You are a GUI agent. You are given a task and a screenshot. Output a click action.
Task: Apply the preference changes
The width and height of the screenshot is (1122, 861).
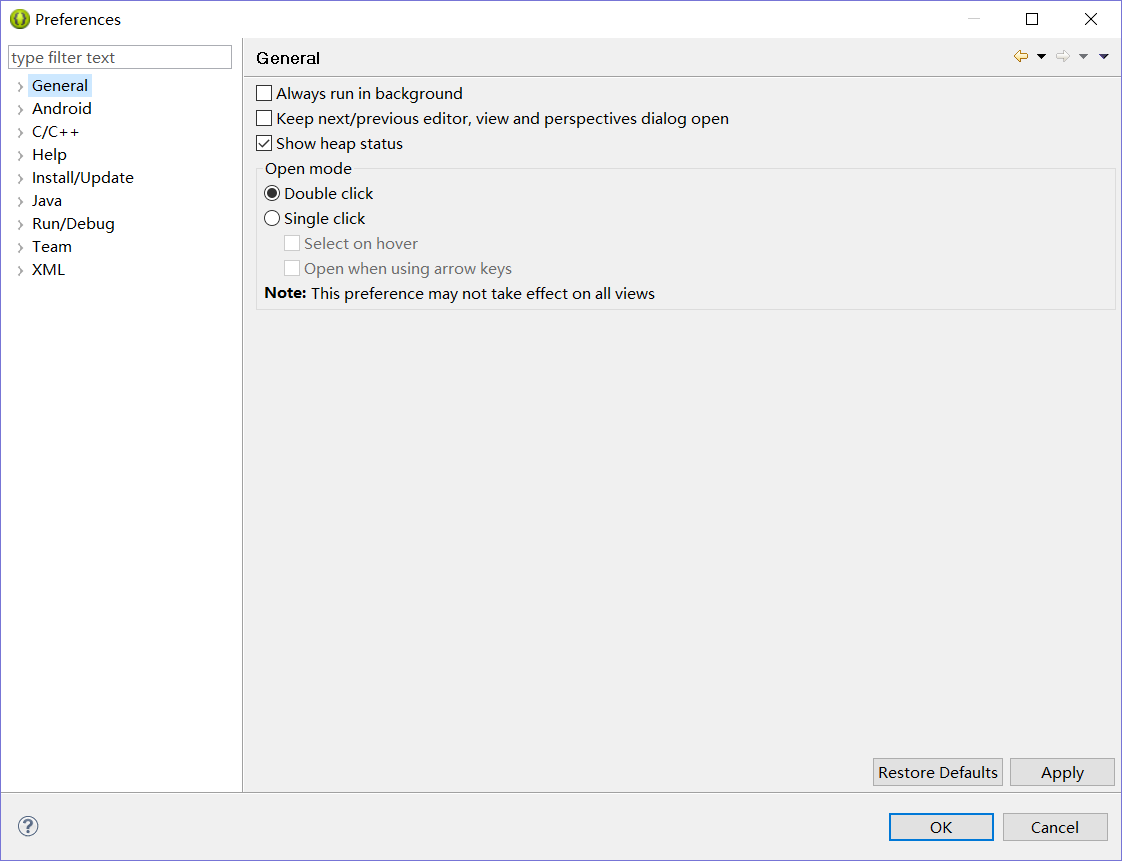click(1062, 771)
